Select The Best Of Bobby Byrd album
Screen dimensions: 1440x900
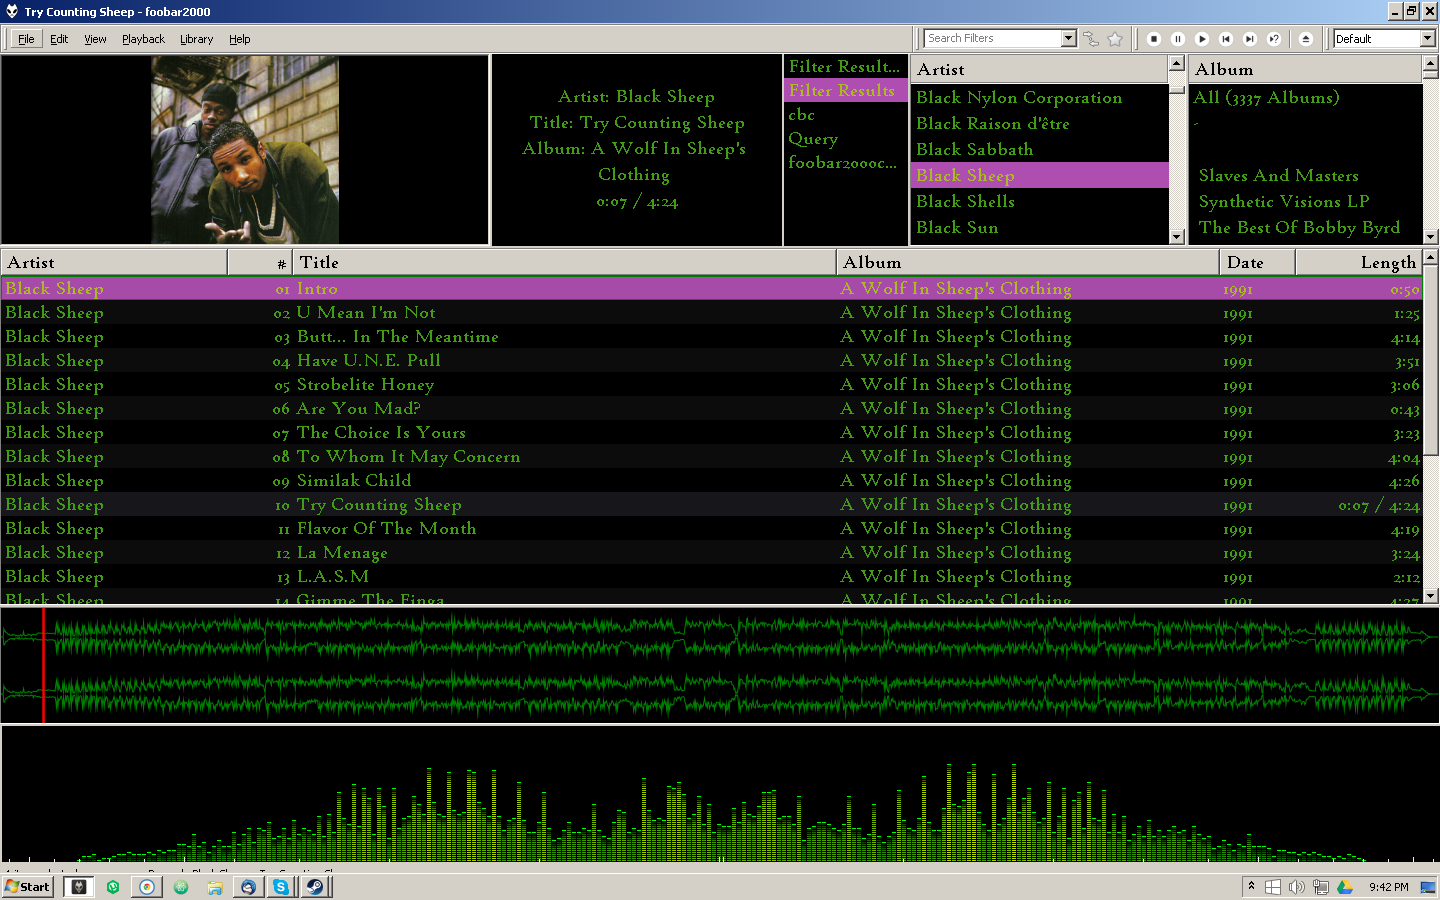pyautogui.click(x=1305, y=227)
